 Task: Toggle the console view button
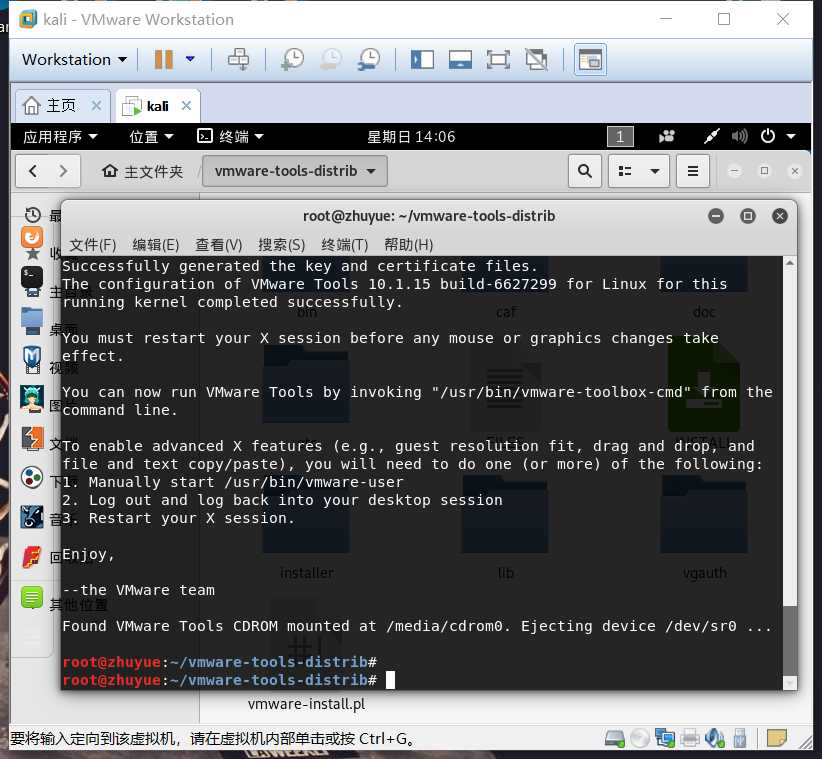(x=590, y=60)
